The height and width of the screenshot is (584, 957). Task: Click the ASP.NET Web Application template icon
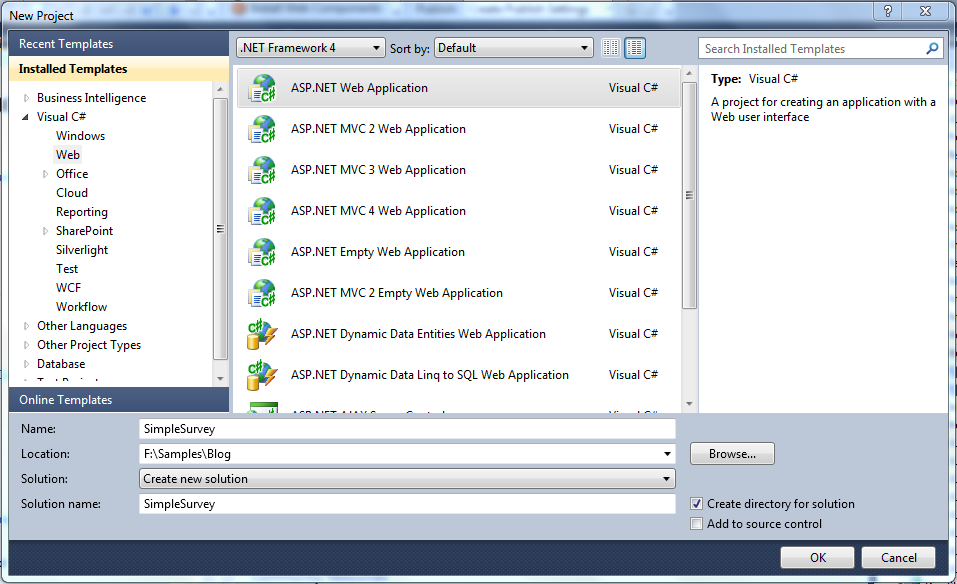(x=262, y=88)
